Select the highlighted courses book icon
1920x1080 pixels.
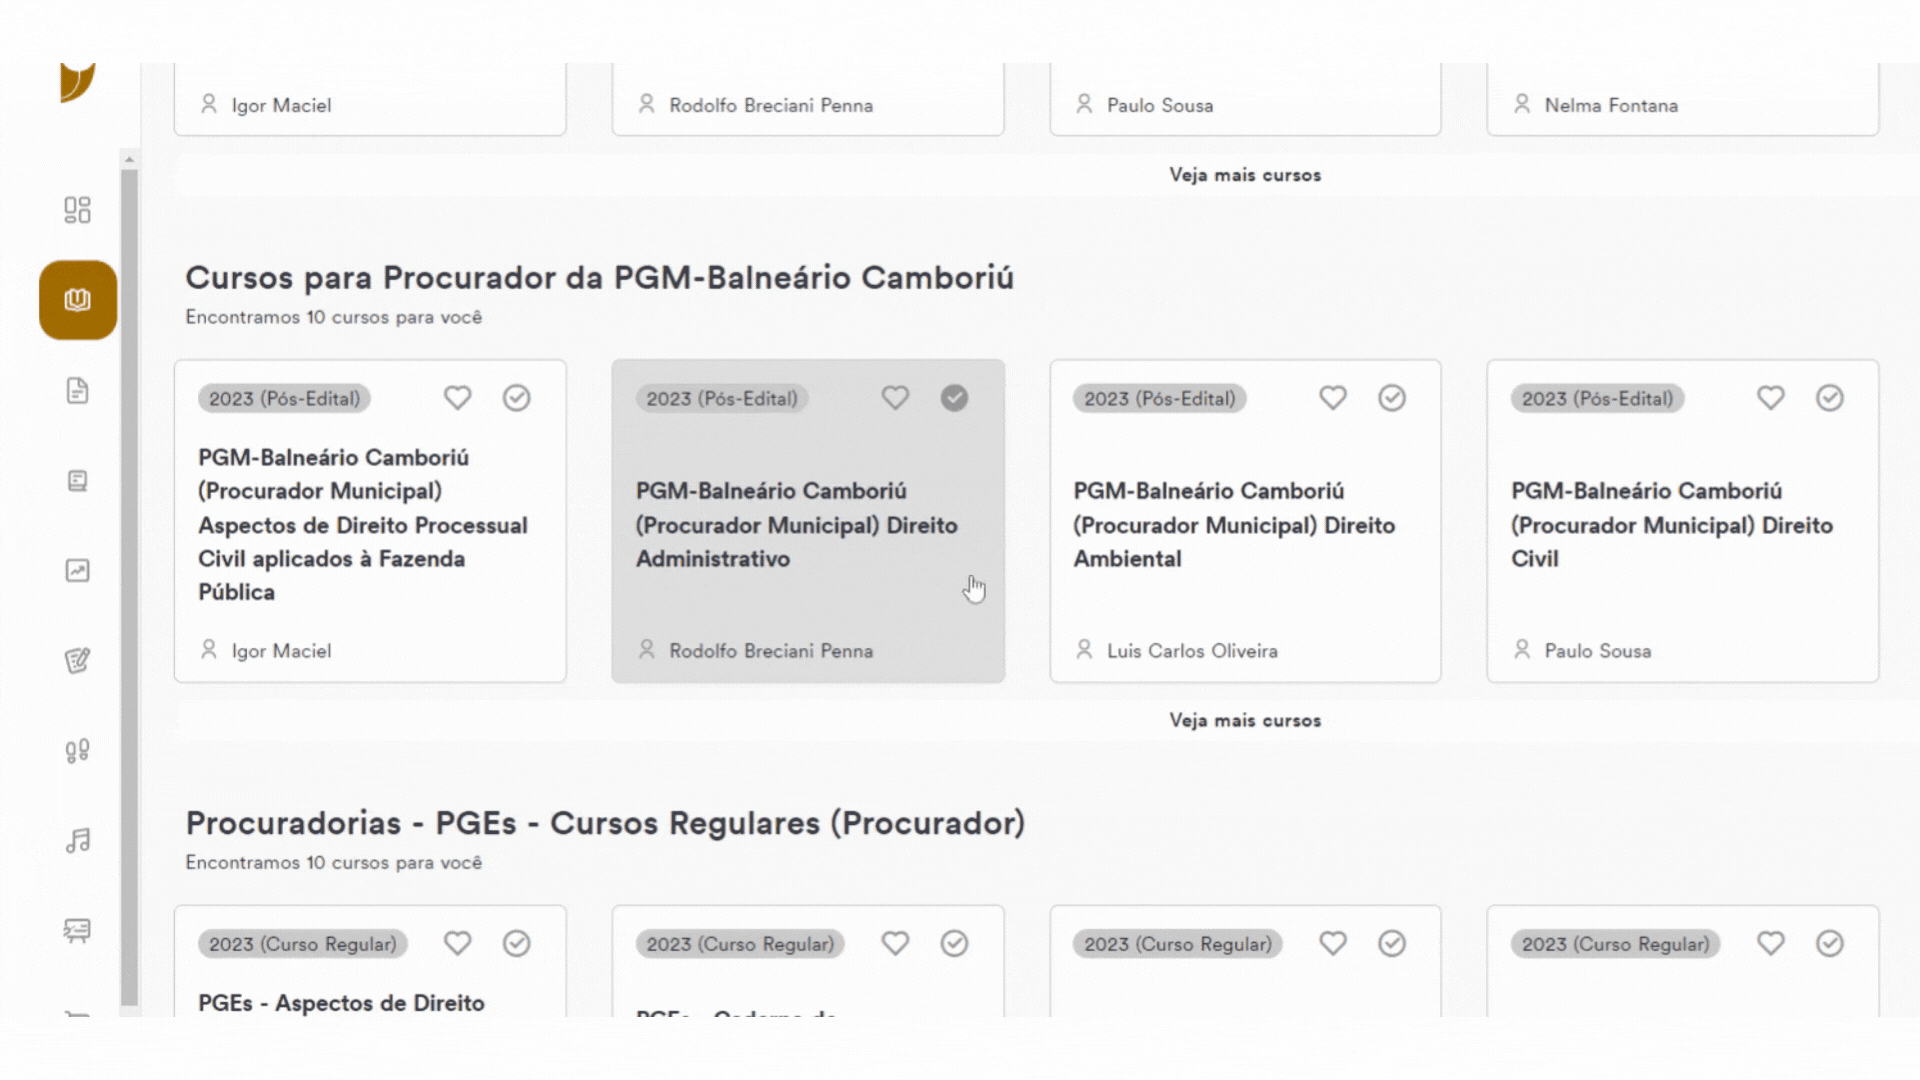78,300
